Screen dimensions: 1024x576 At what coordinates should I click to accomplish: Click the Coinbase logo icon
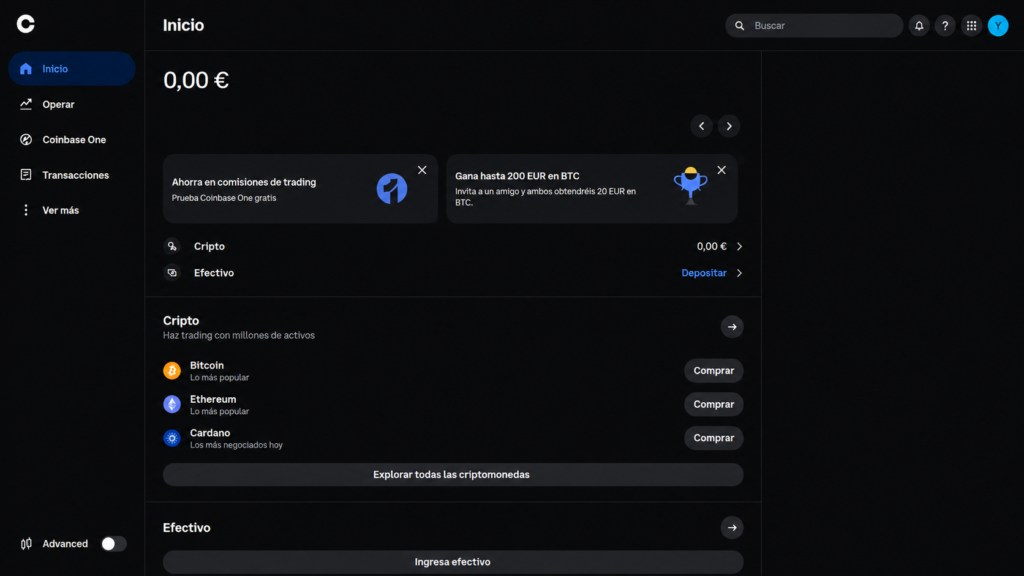click(25, 24)
